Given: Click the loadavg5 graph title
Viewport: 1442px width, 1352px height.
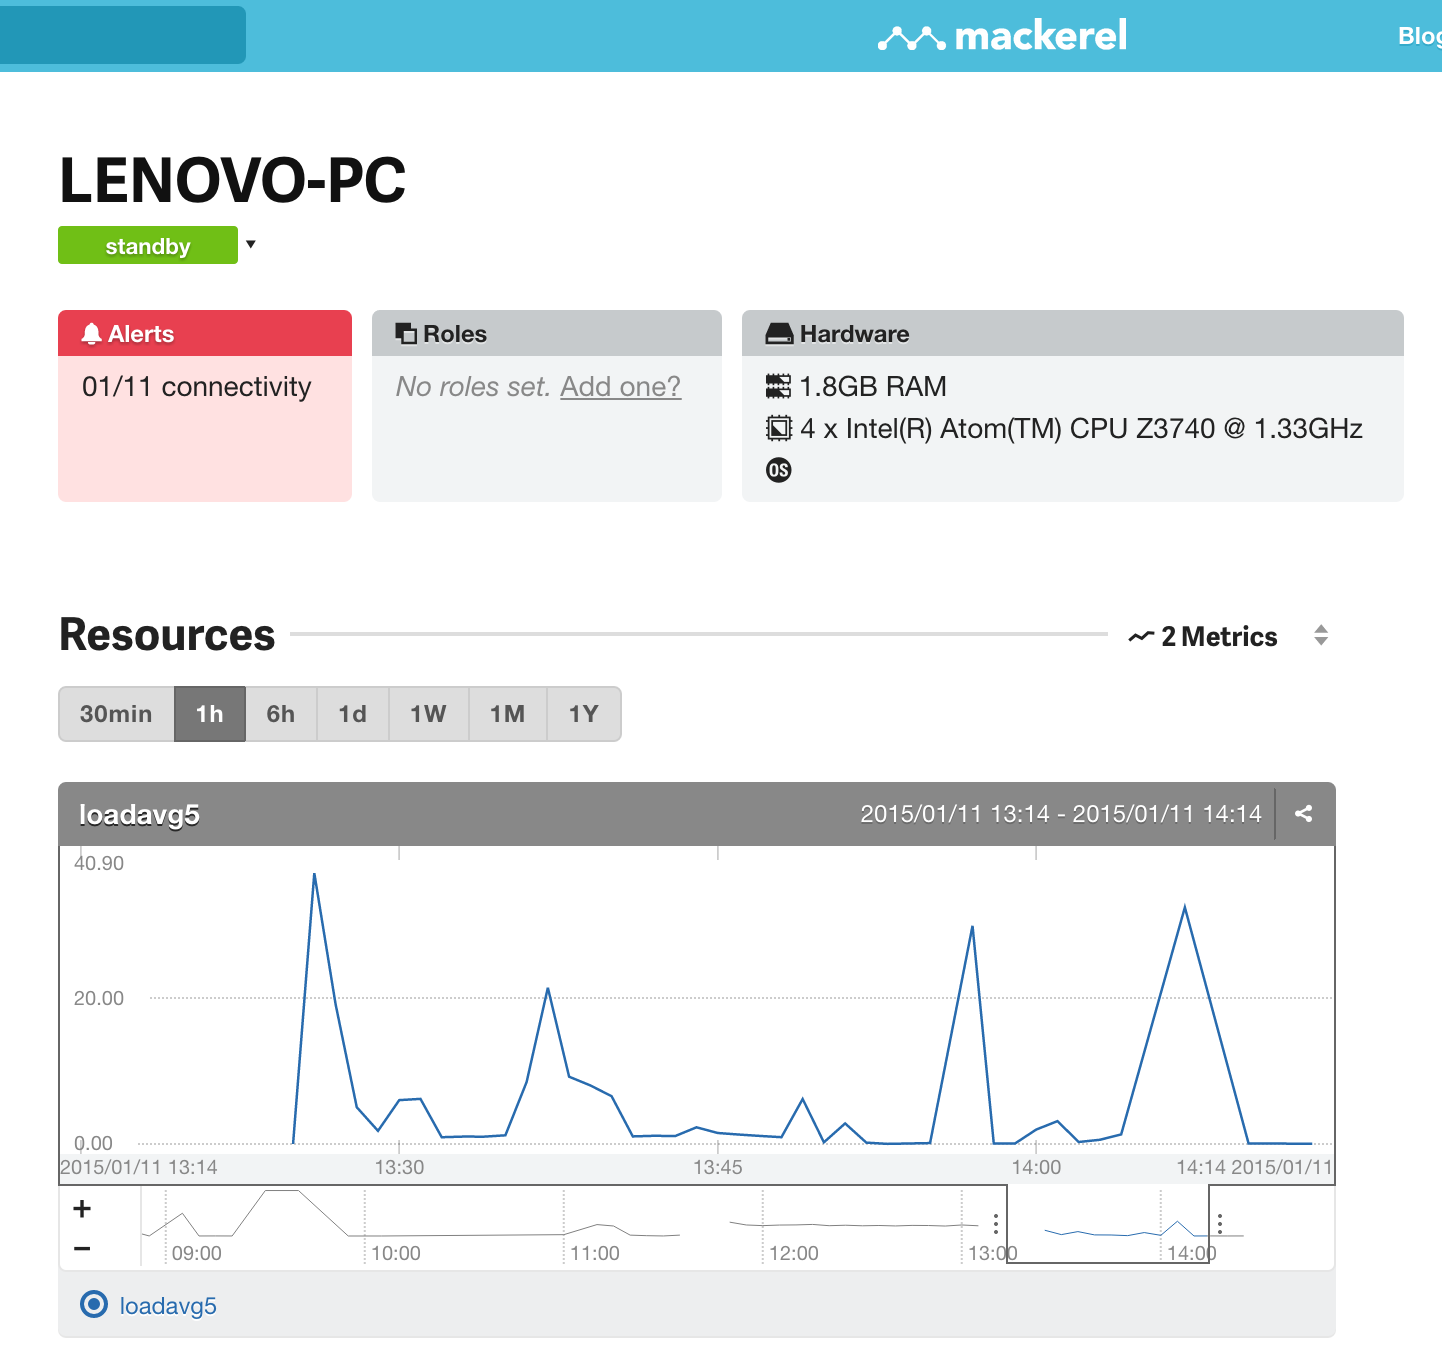Looking at the screenshot, I should pyautogui.click(x=139, y=815).
